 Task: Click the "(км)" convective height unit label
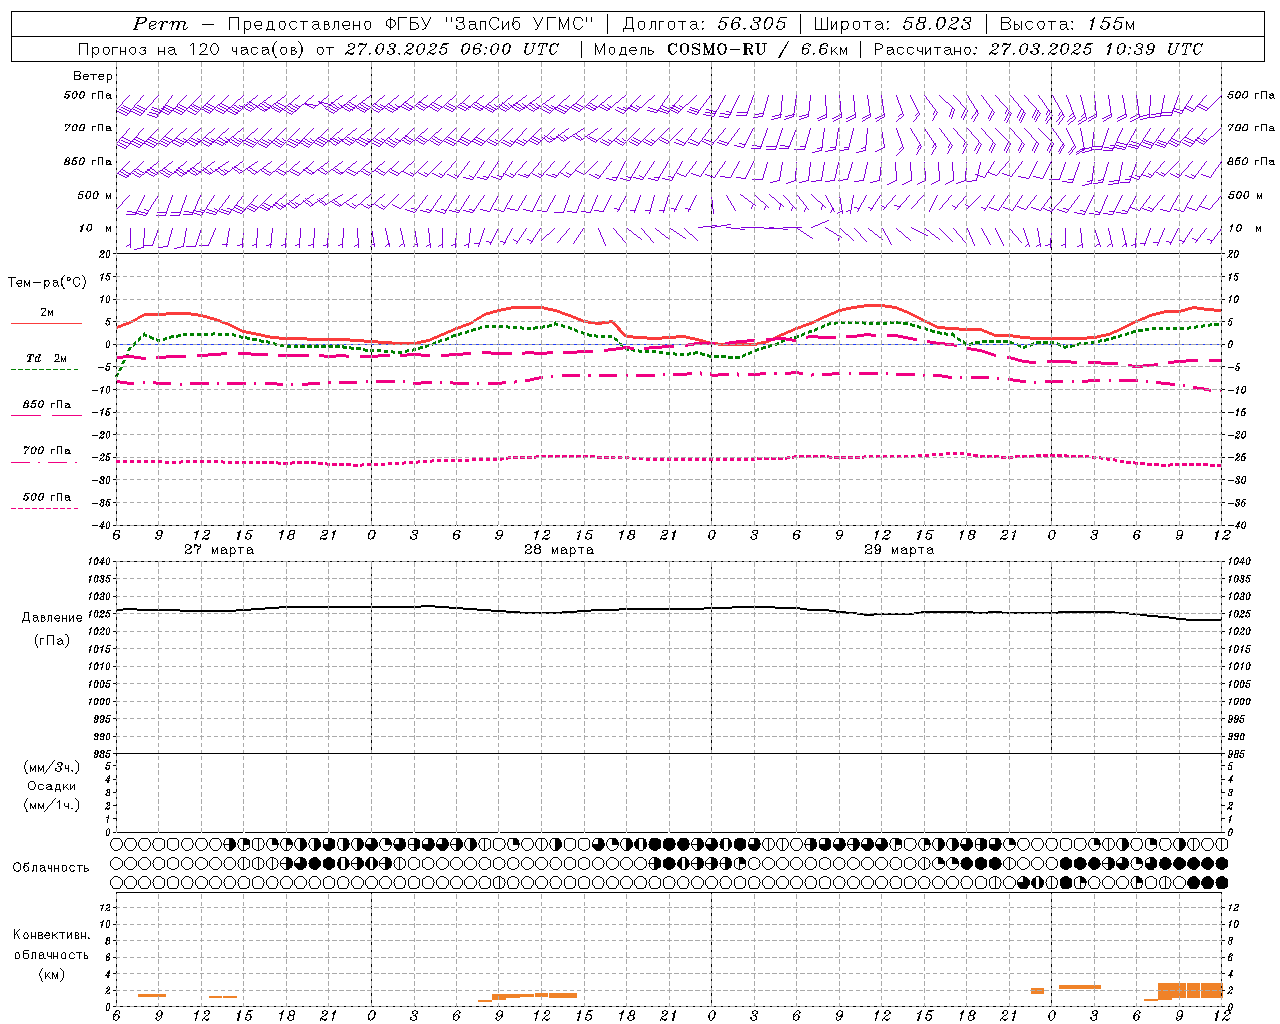tap(51, 974)
